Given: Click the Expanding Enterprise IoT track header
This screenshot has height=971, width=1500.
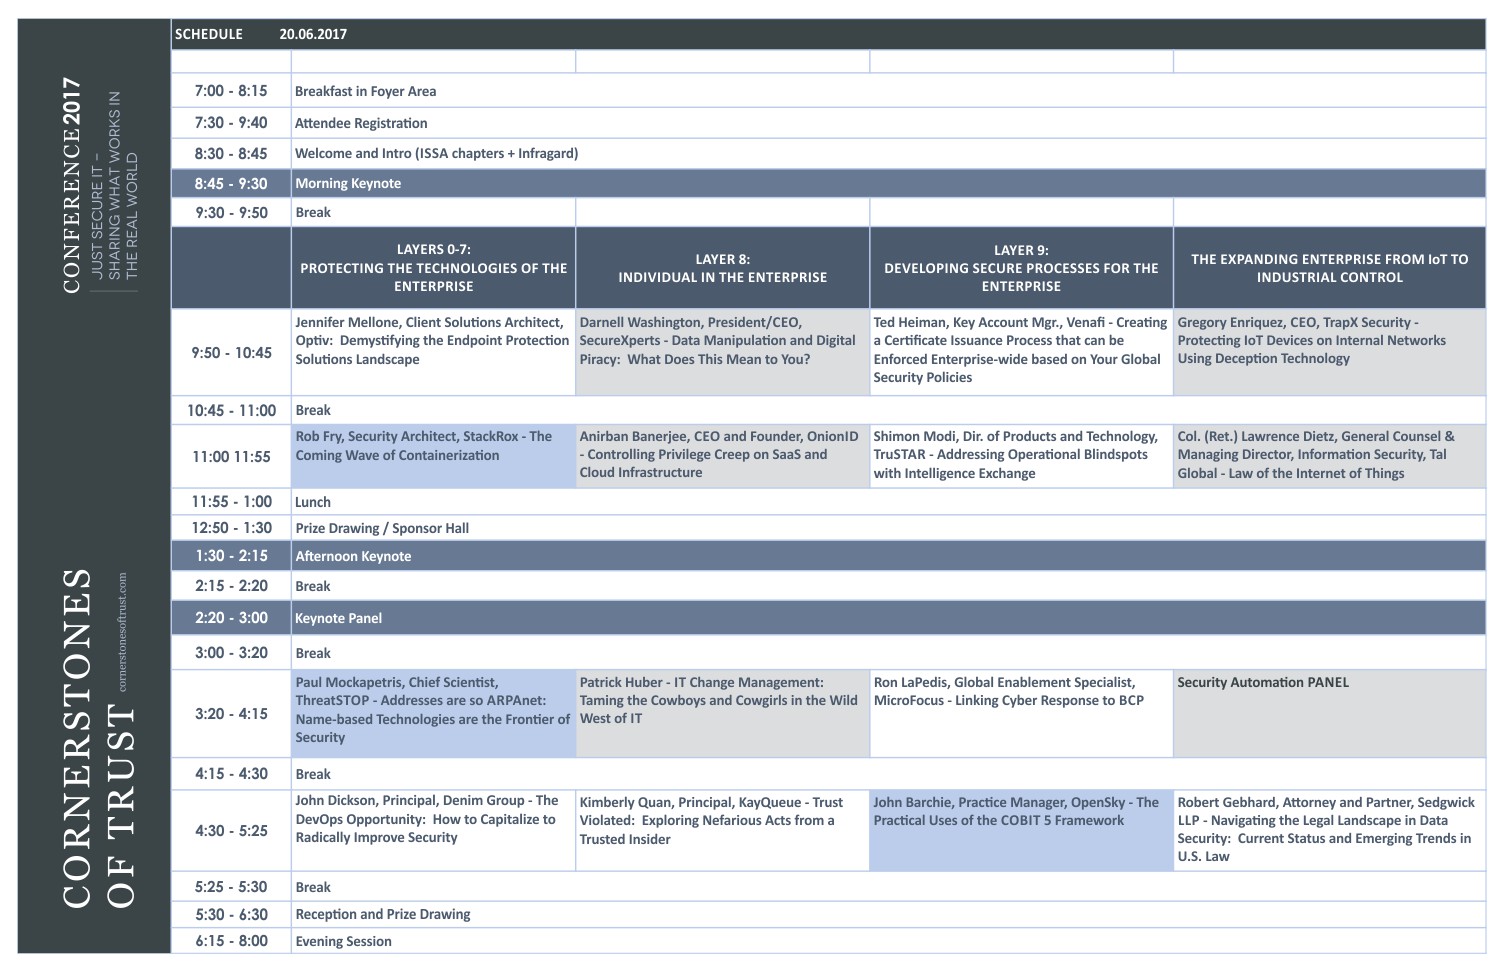Looking at the screenshot, I should [1330, 268].
